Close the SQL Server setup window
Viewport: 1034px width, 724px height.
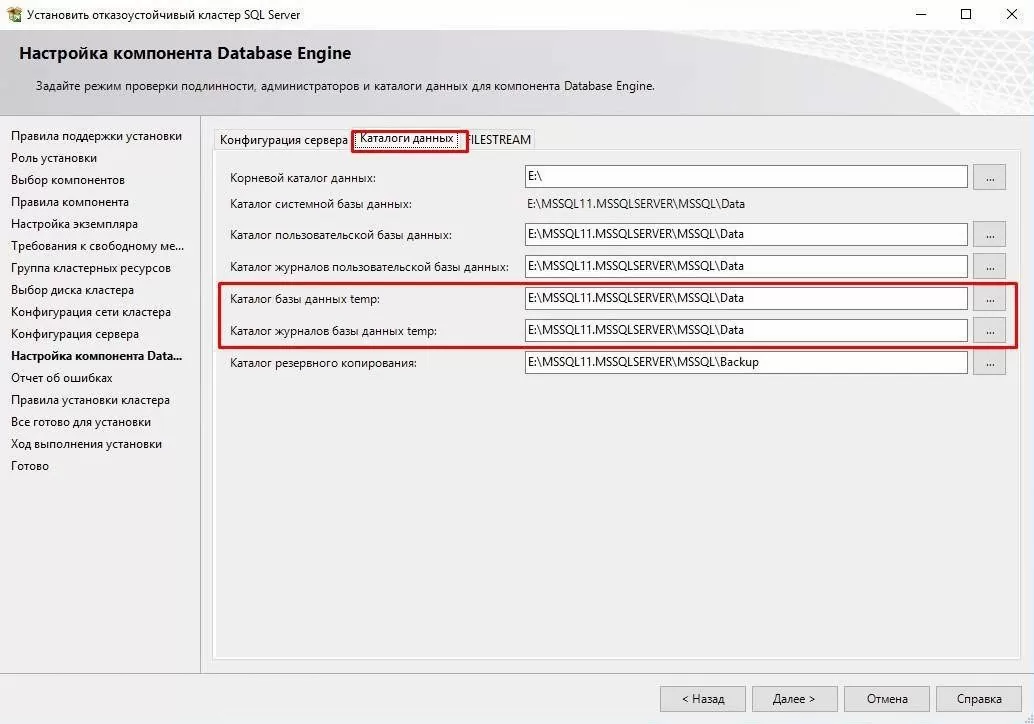tap(1012, 14)
